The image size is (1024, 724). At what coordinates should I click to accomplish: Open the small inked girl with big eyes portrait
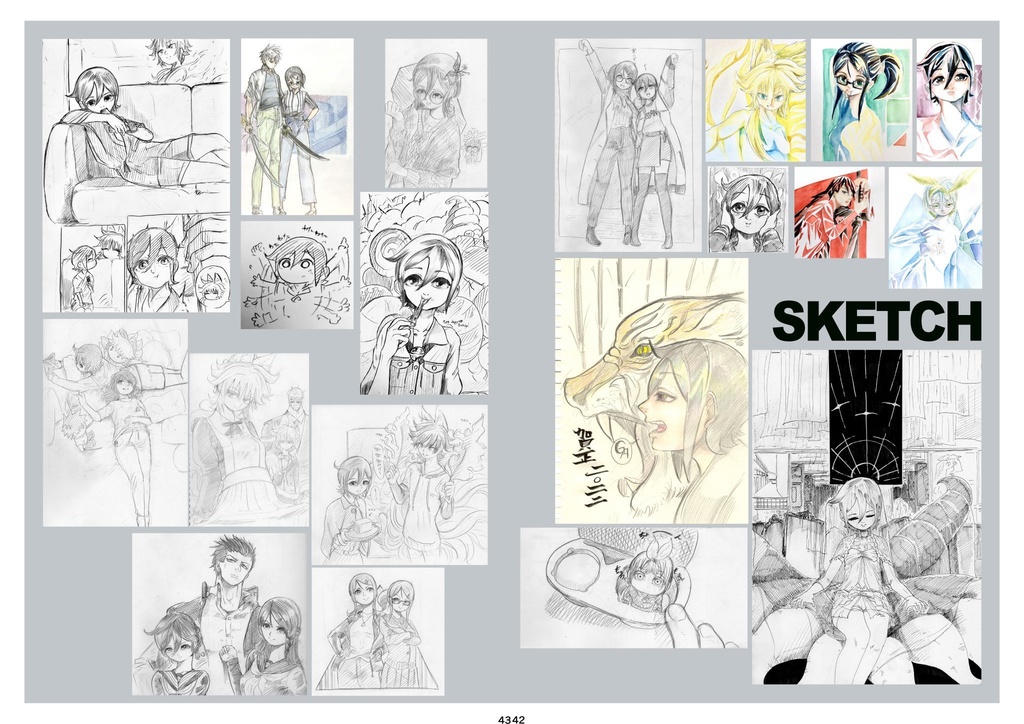click(x=748, y=210)
